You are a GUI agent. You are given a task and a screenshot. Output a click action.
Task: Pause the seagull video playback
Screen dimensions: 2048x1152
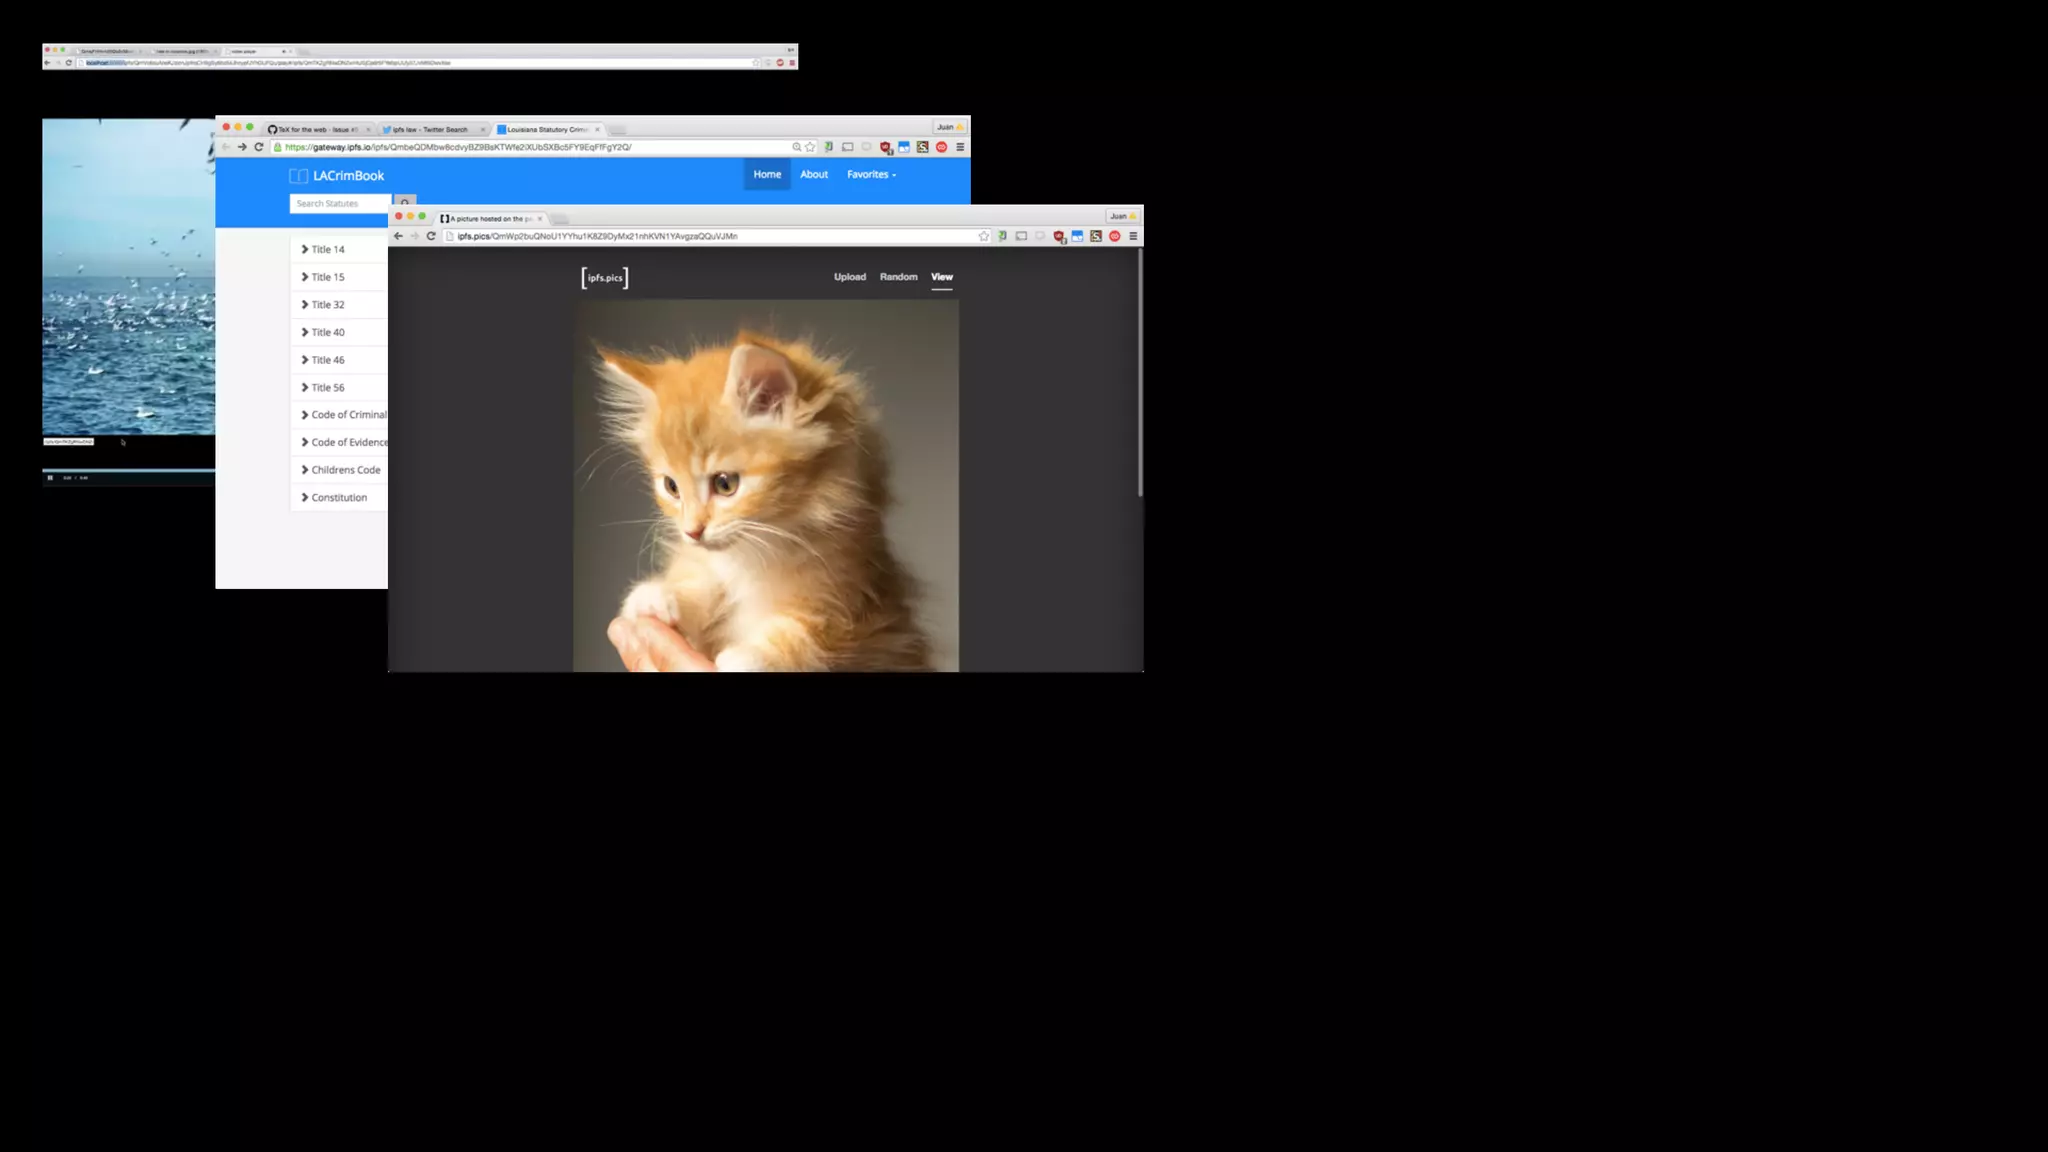click(50, 478)
